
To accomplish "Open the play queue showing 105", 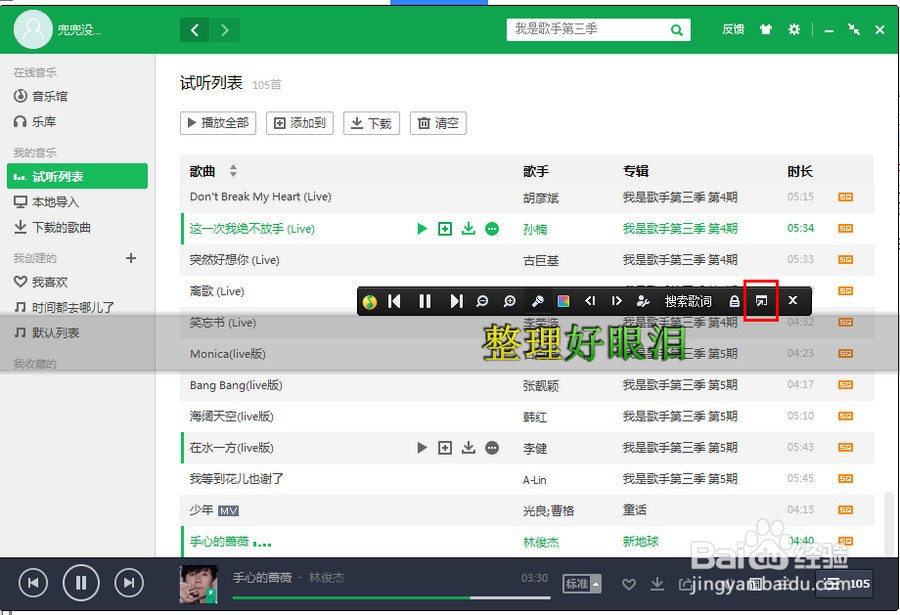I will click(845, 584).
